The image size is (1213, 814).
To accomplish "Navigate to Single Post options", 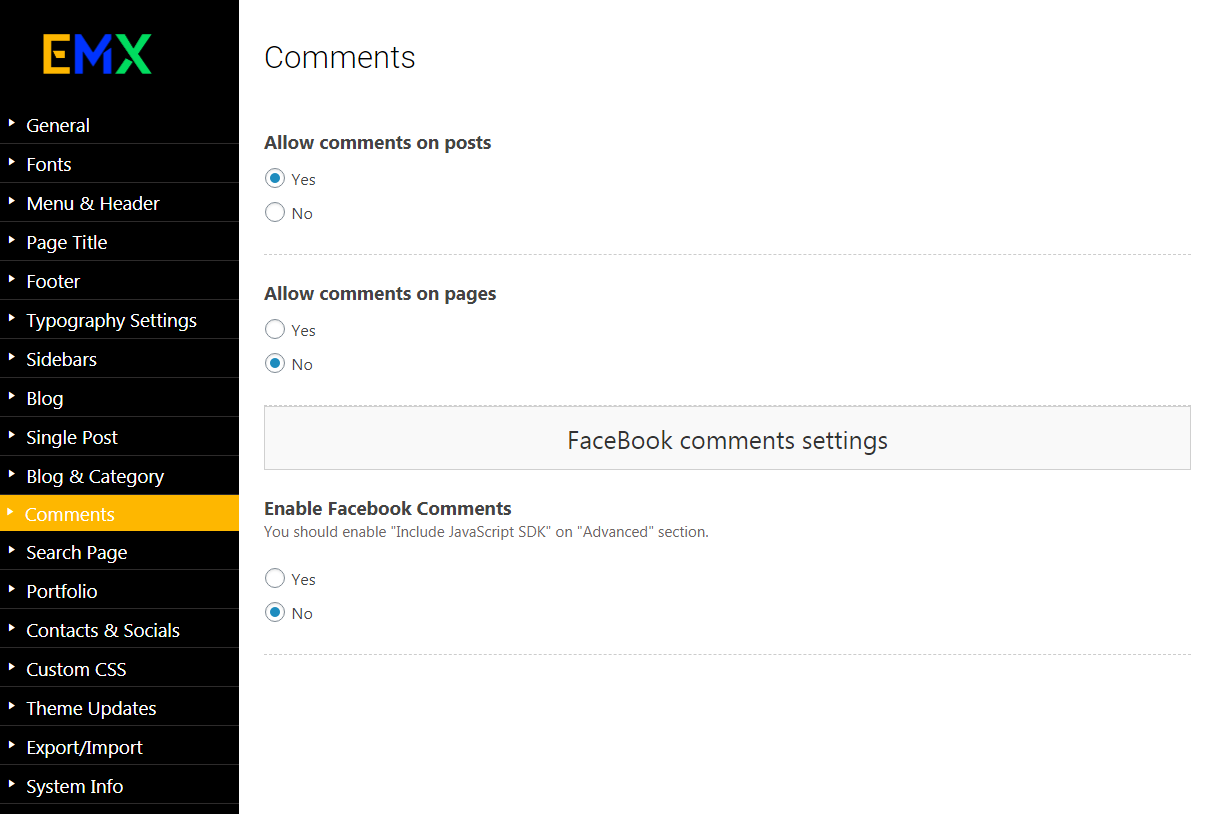I will (x=72, y=437).
